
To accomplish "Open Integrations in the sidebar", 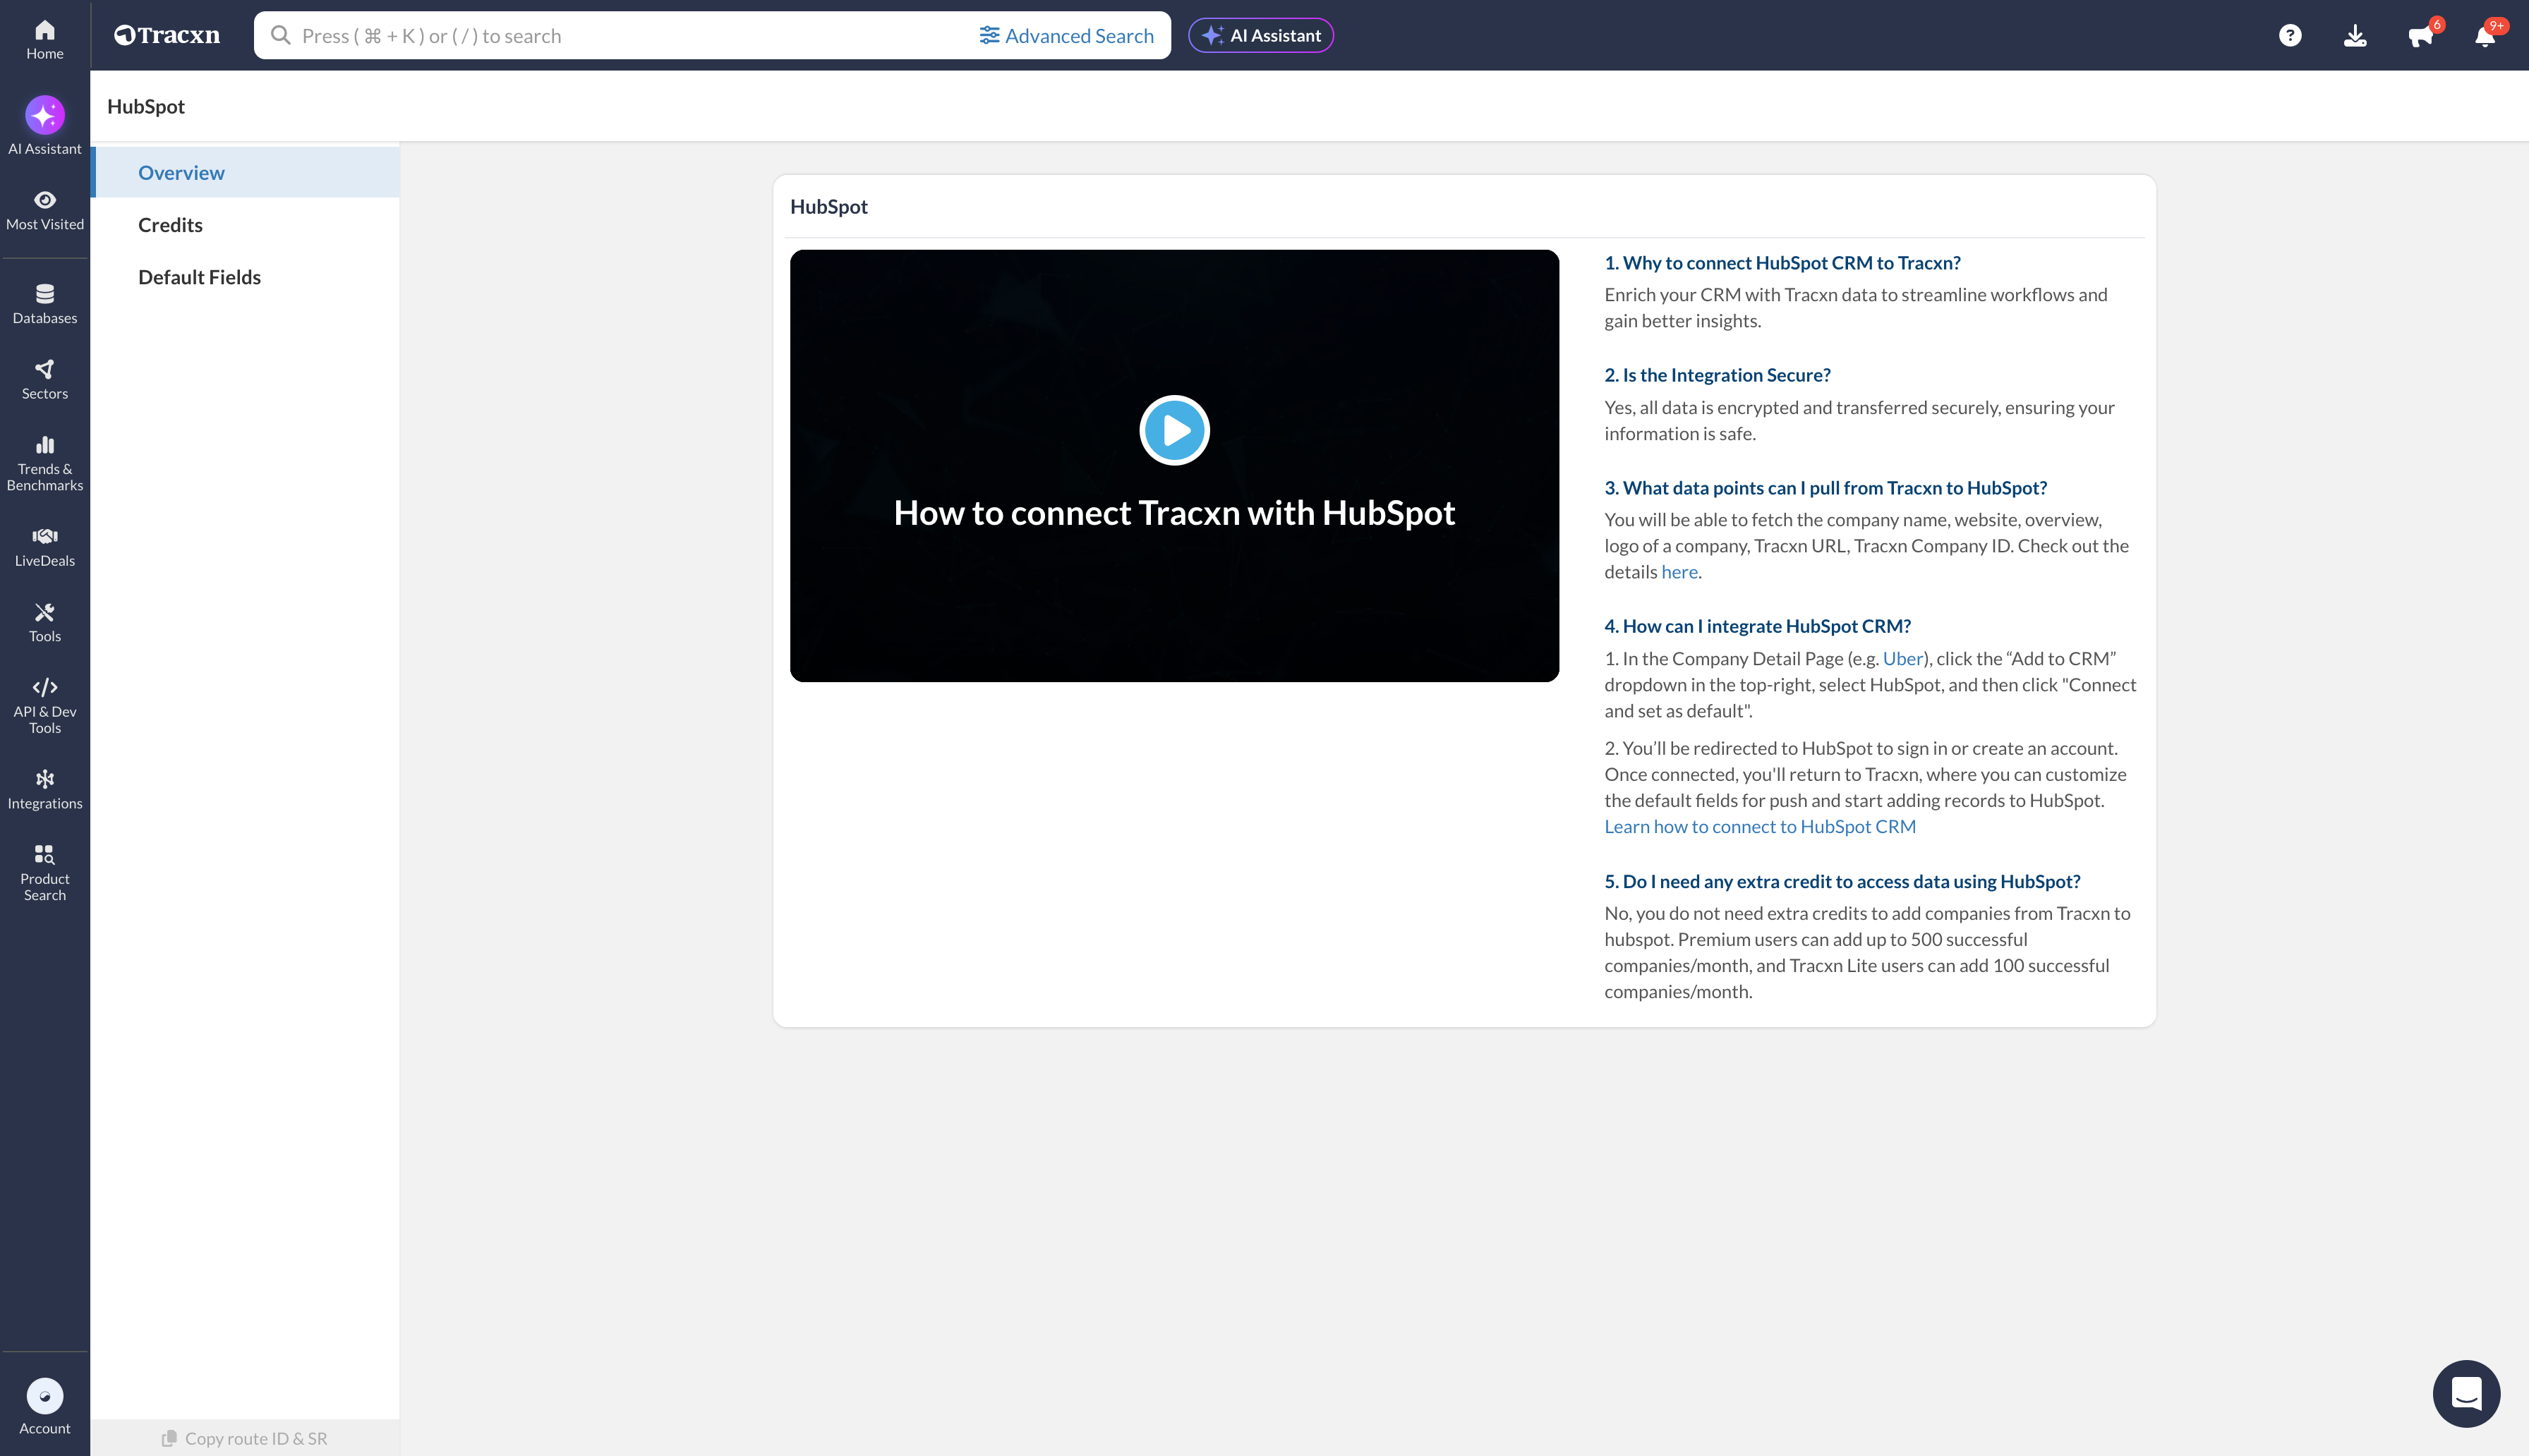I will tap(45, 789).
